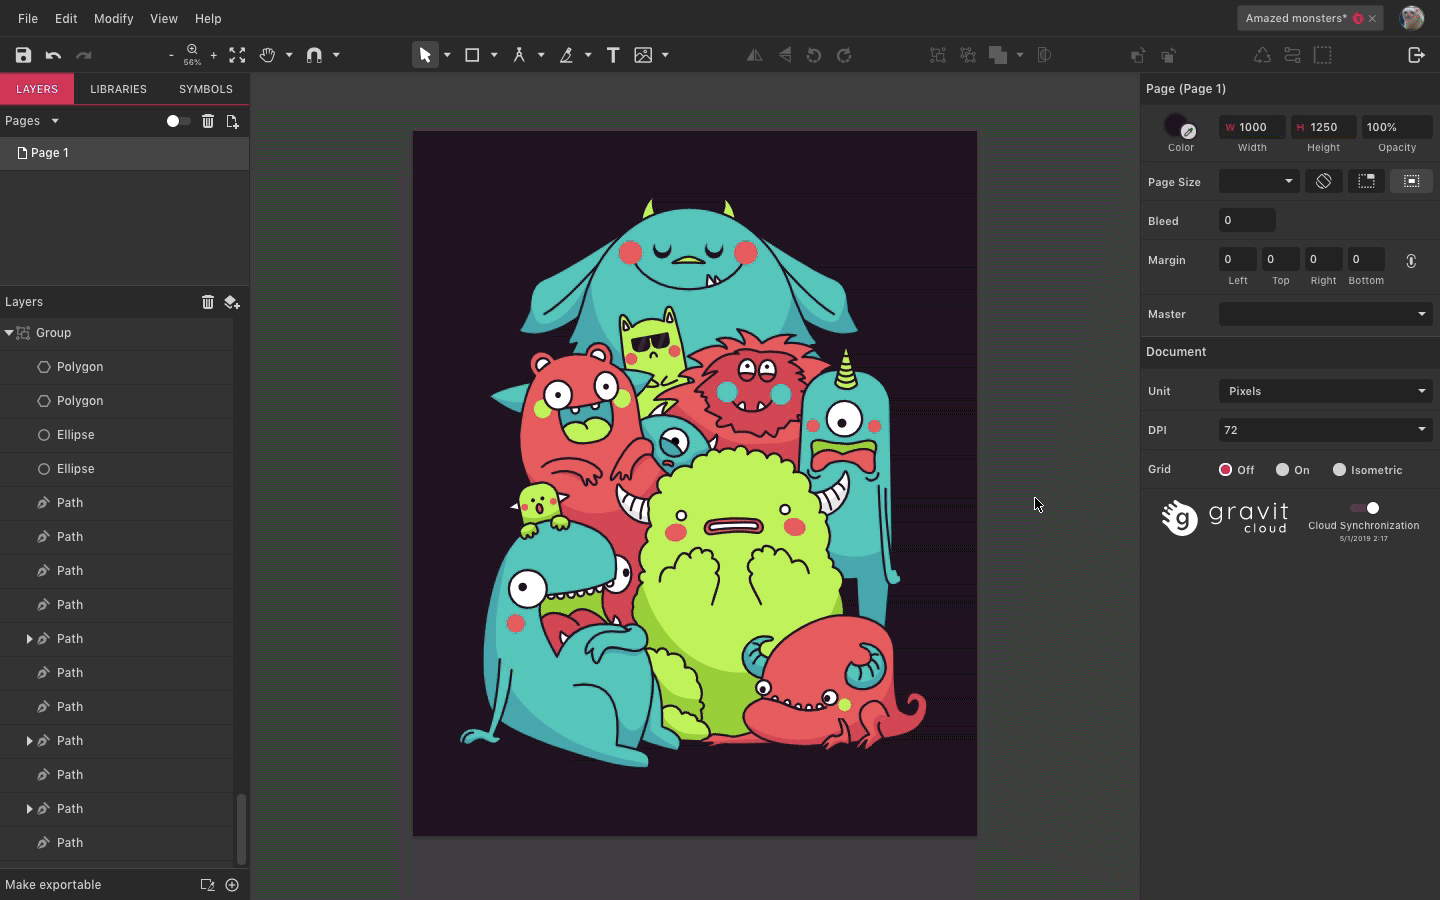
Task: Delete the selected page with trash icon
Action: click(208, 121)
